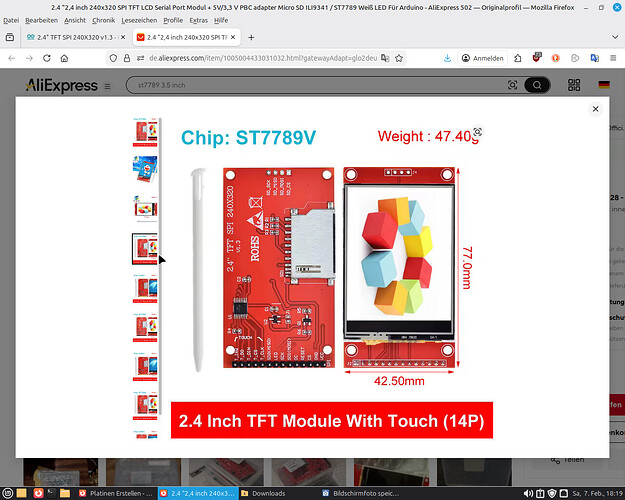
Task: Close the product image lightbox
Action: tap(596, 108)
